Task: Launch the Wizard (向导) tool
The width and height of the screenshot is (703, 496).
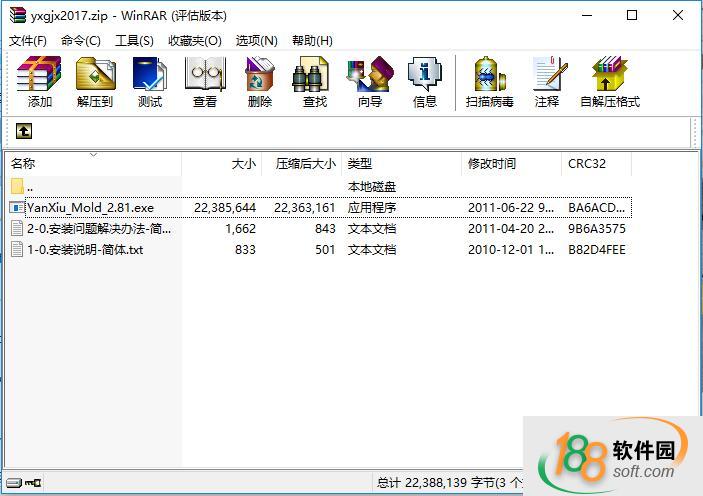Action: click(x=370, y=82)
